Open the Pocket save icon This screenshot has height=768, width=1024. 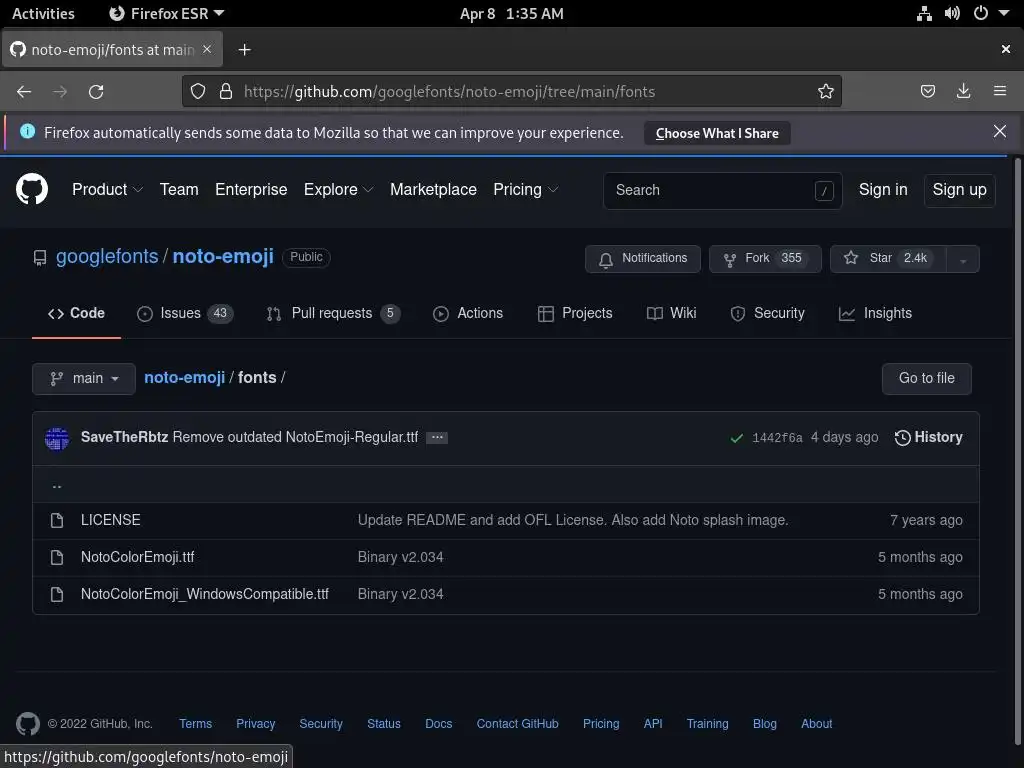(927, 91)
